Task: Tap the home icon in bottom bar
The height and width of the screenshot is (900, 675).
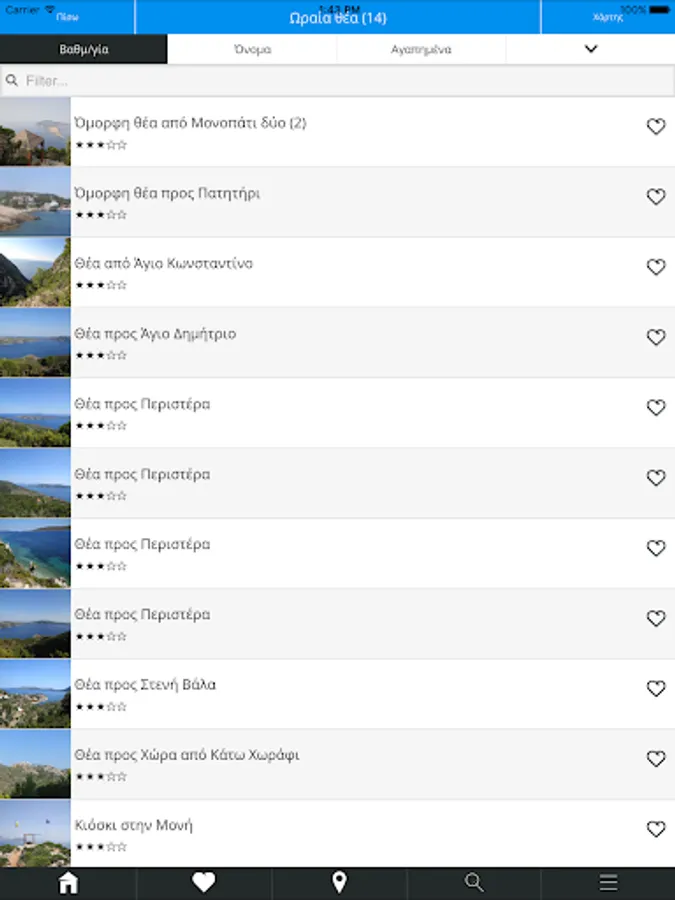Action: coord(68,882)
